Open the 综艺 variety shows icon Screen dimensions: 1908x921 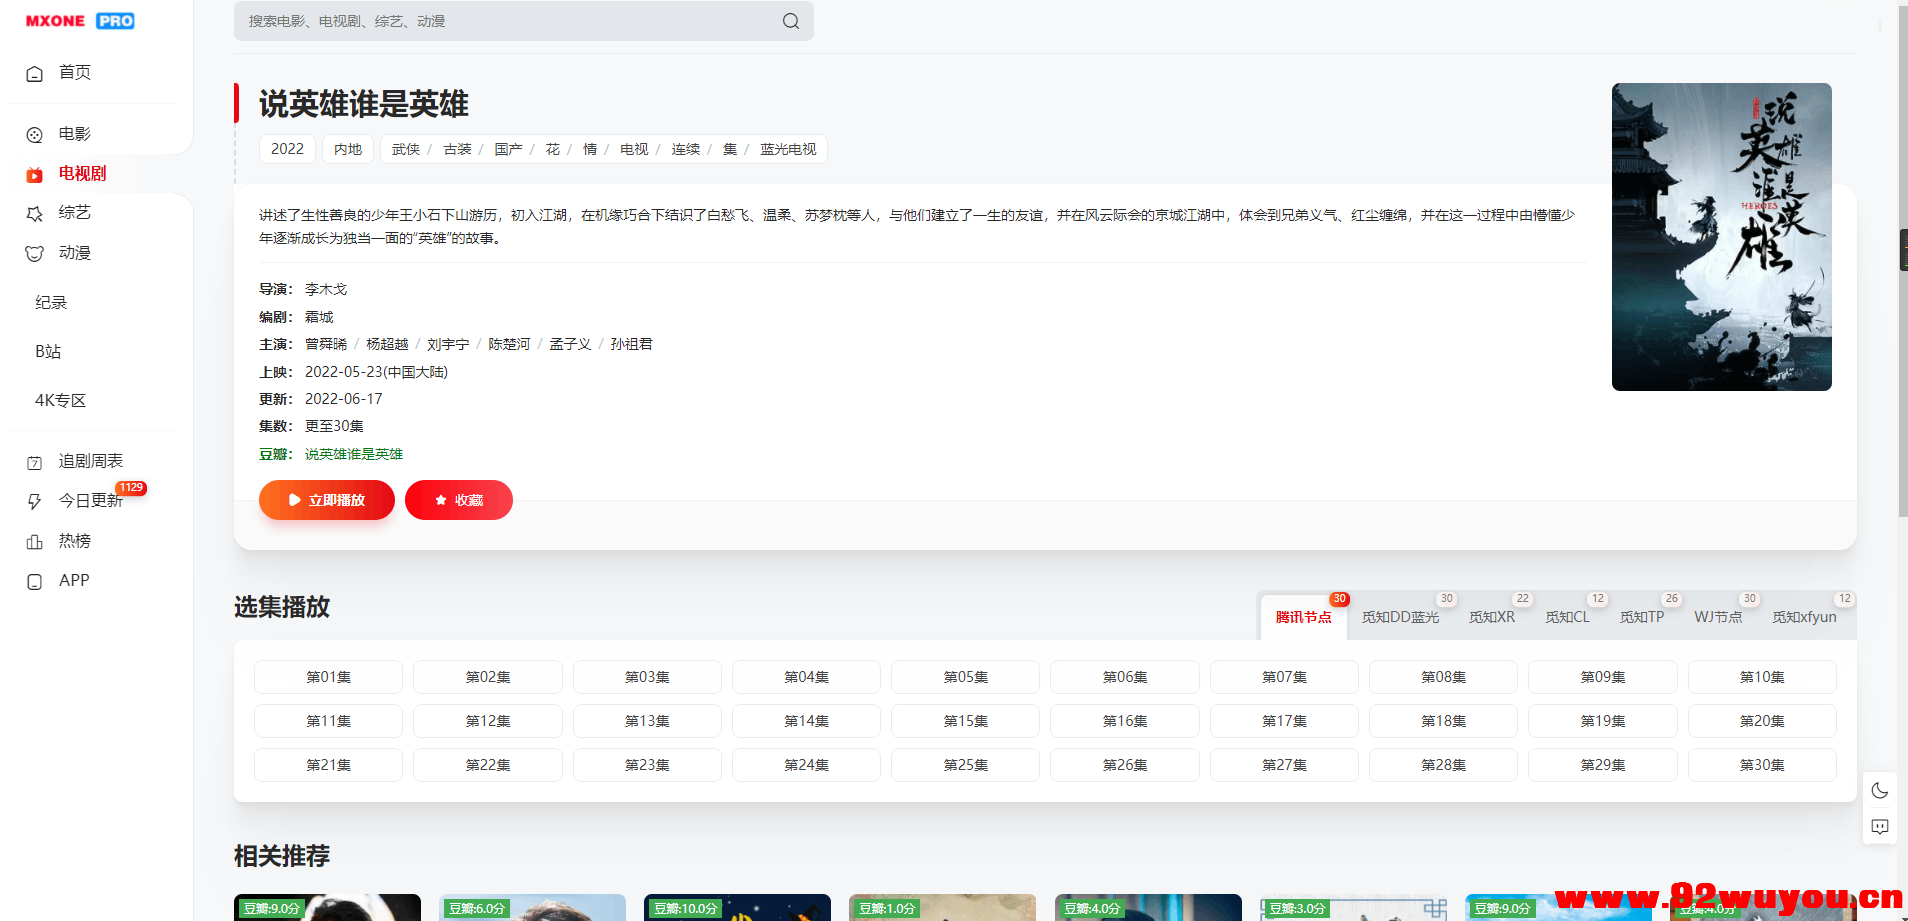tap(34, 212)
